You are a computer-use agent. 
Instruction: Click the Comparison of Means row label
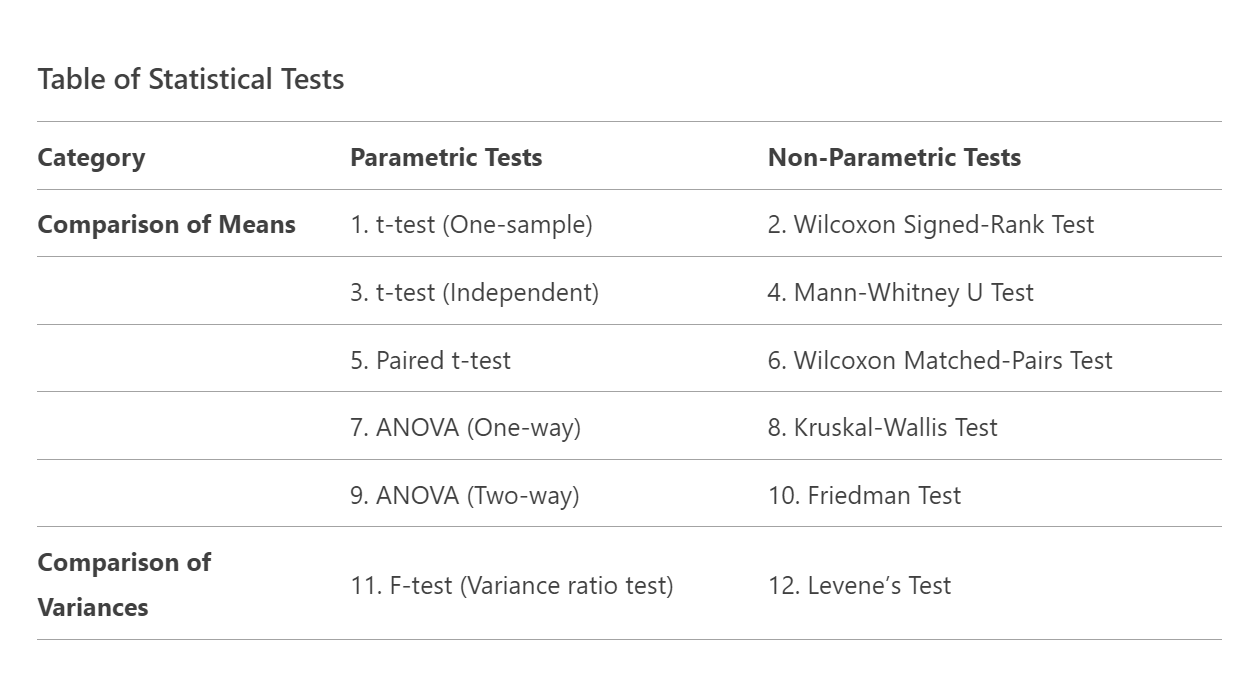tap(166, 224)
